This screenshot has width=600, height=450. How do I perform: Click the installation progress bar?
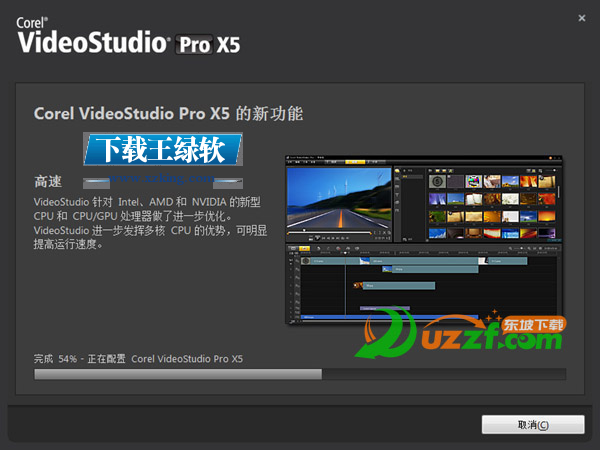[x=300, y=374]
